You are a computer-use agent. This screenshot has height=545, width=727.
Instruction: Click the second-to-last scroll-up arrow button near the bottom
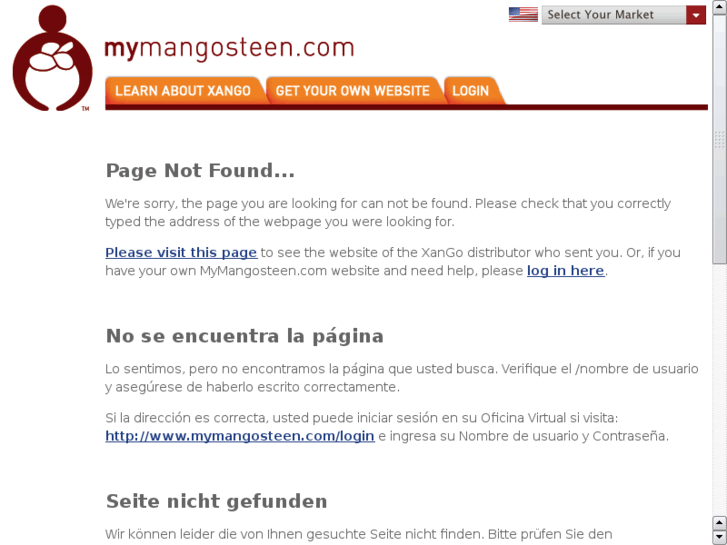(719, 523)
